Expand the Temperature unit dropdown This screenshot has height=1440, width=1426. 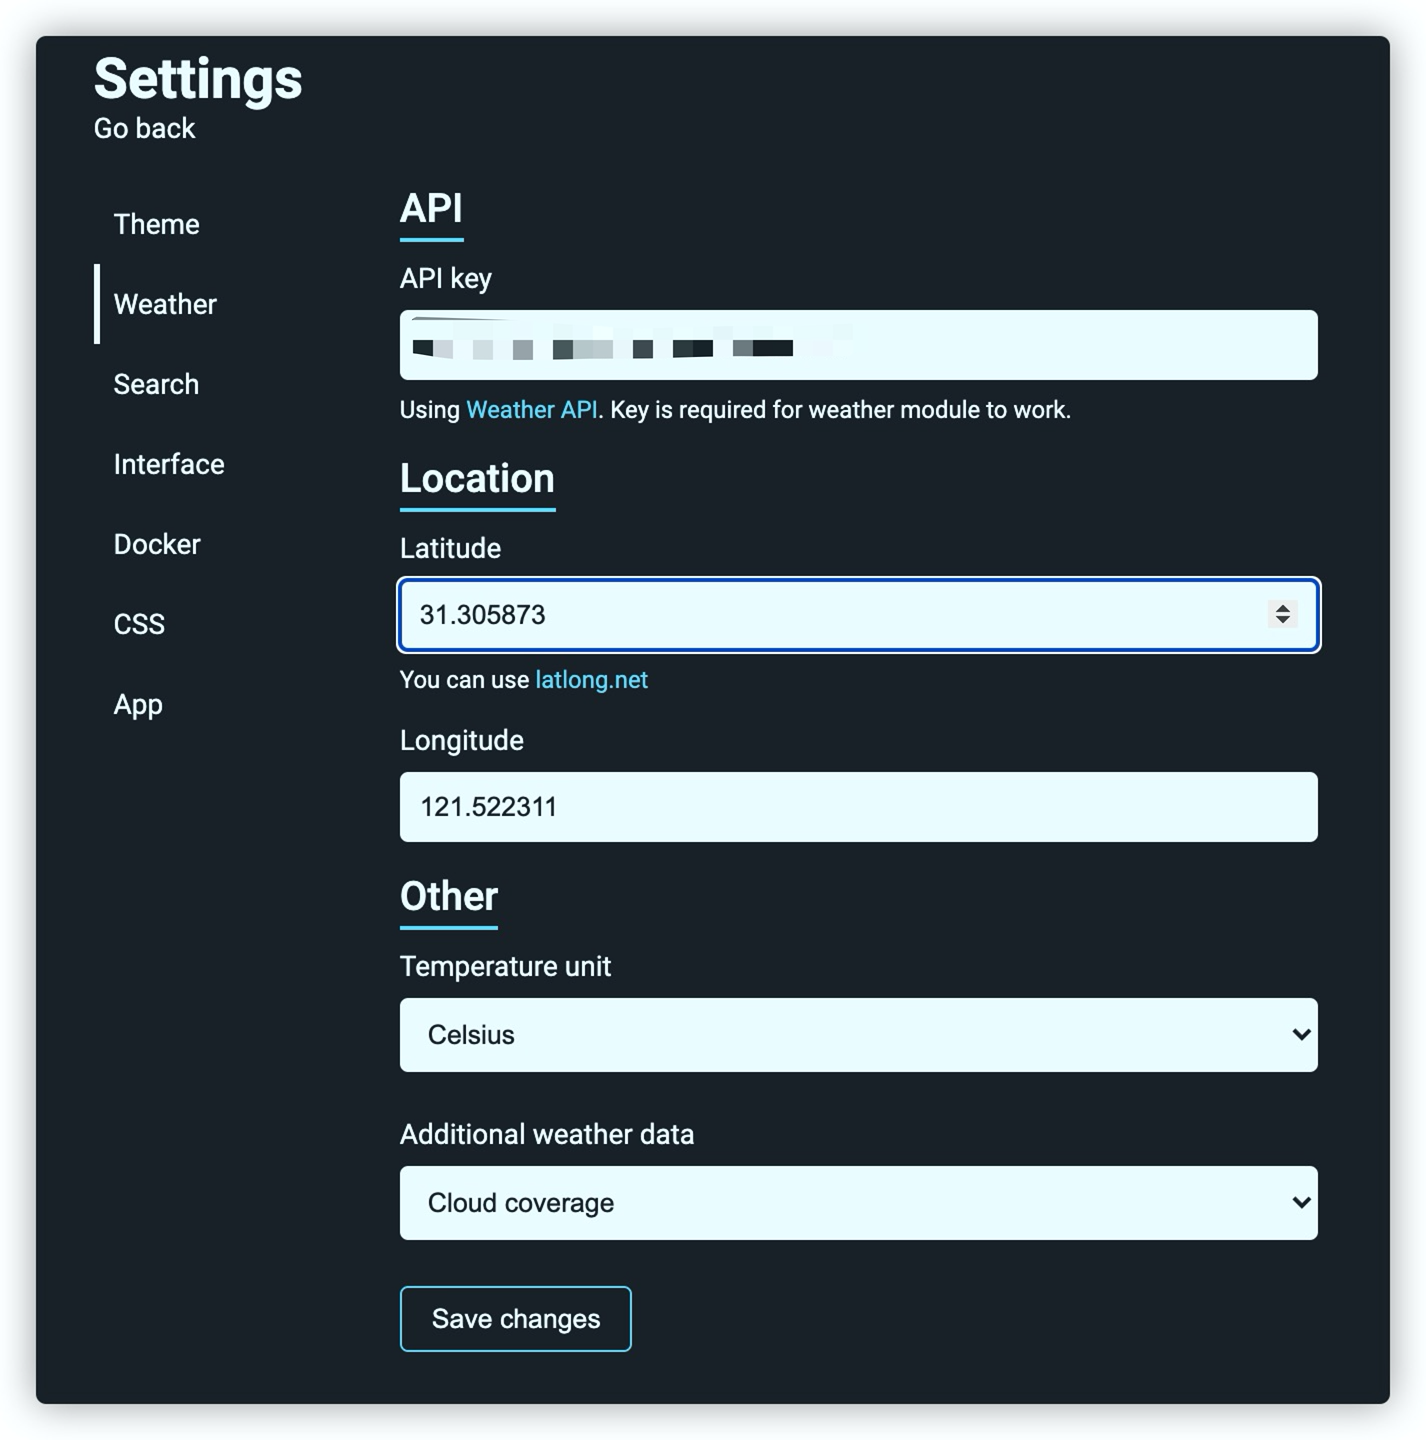pyautogui.click(x=858, y=1035)
